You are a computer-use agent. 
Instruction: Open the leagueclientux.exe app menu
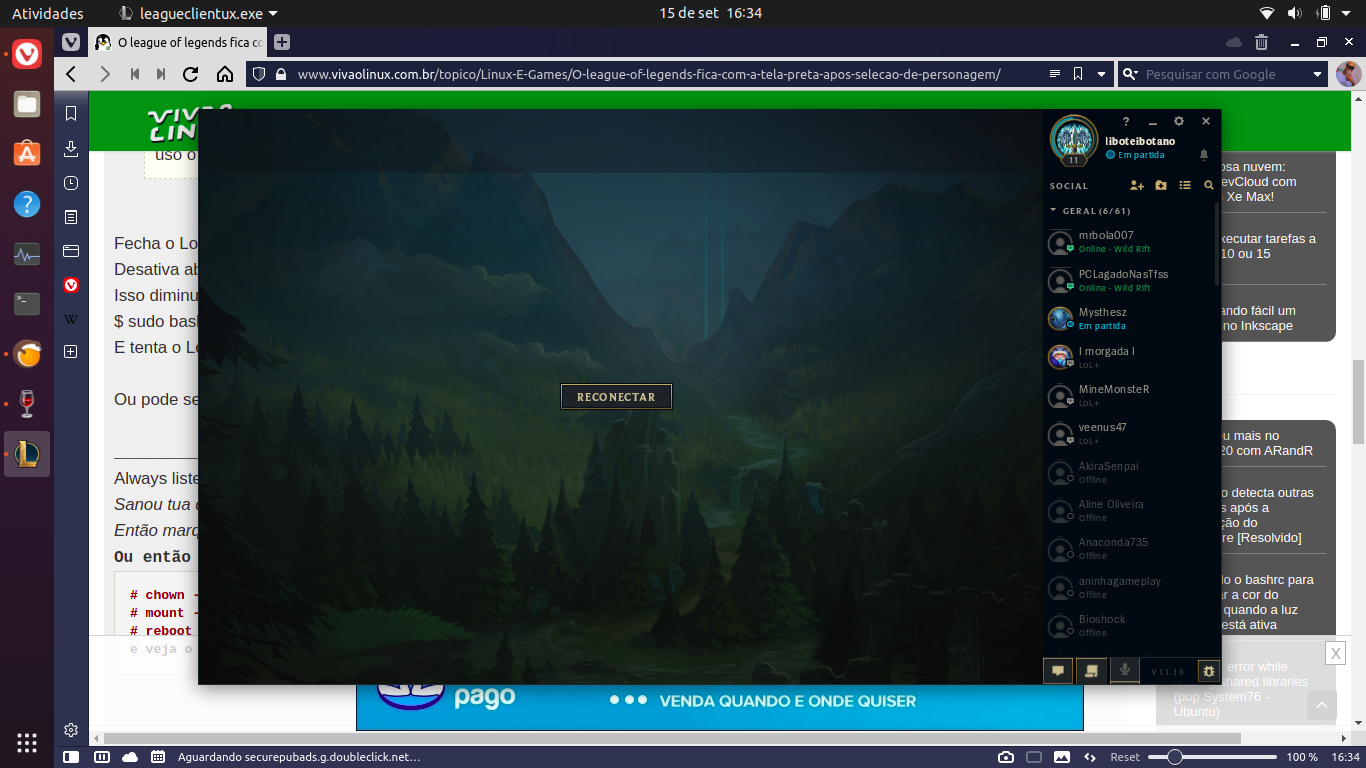[x=198, y=13]
